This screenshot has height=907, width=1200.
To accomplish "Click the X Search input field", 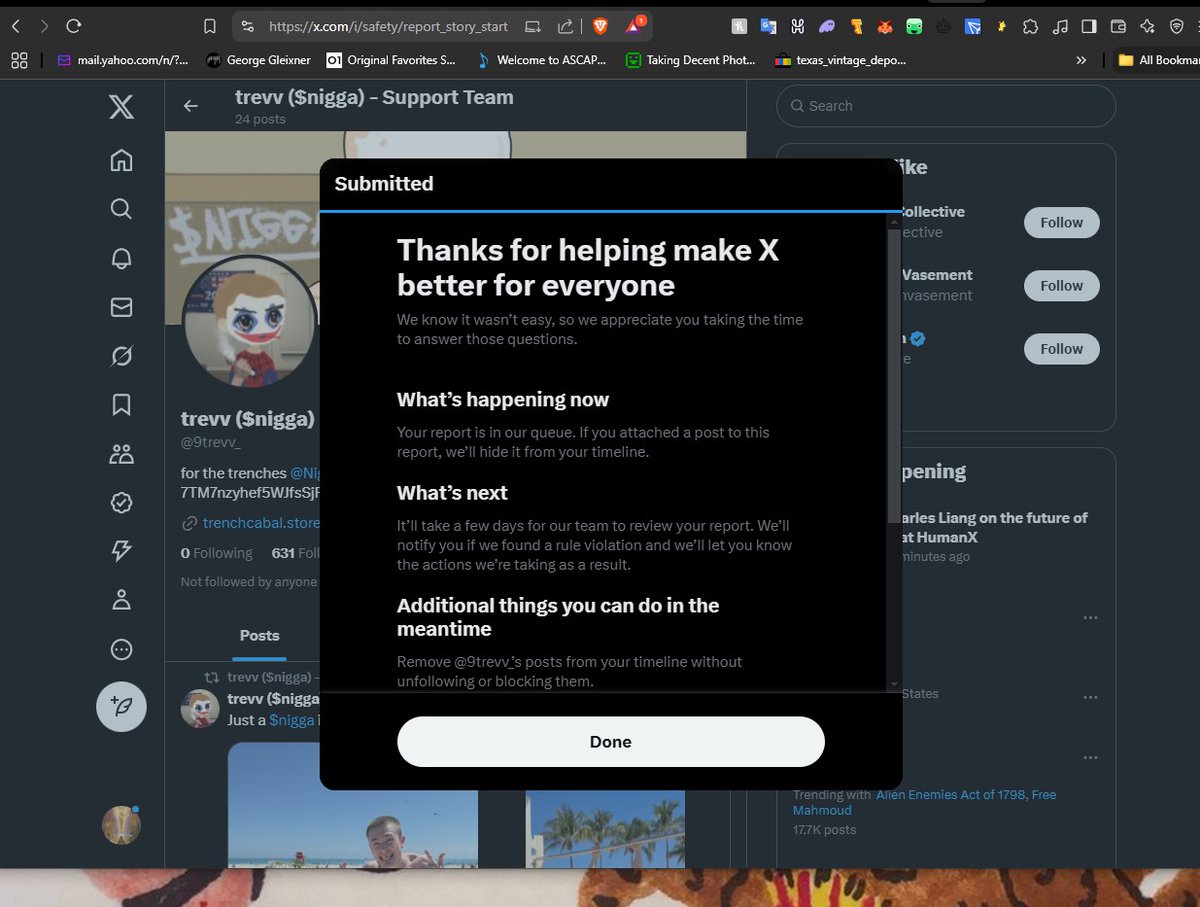I will (946, 106).
